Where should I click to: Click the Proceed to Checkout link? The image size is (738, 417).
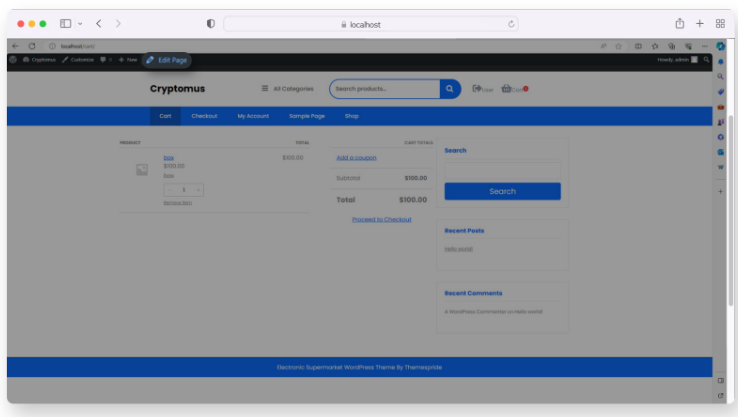click(x=381, y=219)
